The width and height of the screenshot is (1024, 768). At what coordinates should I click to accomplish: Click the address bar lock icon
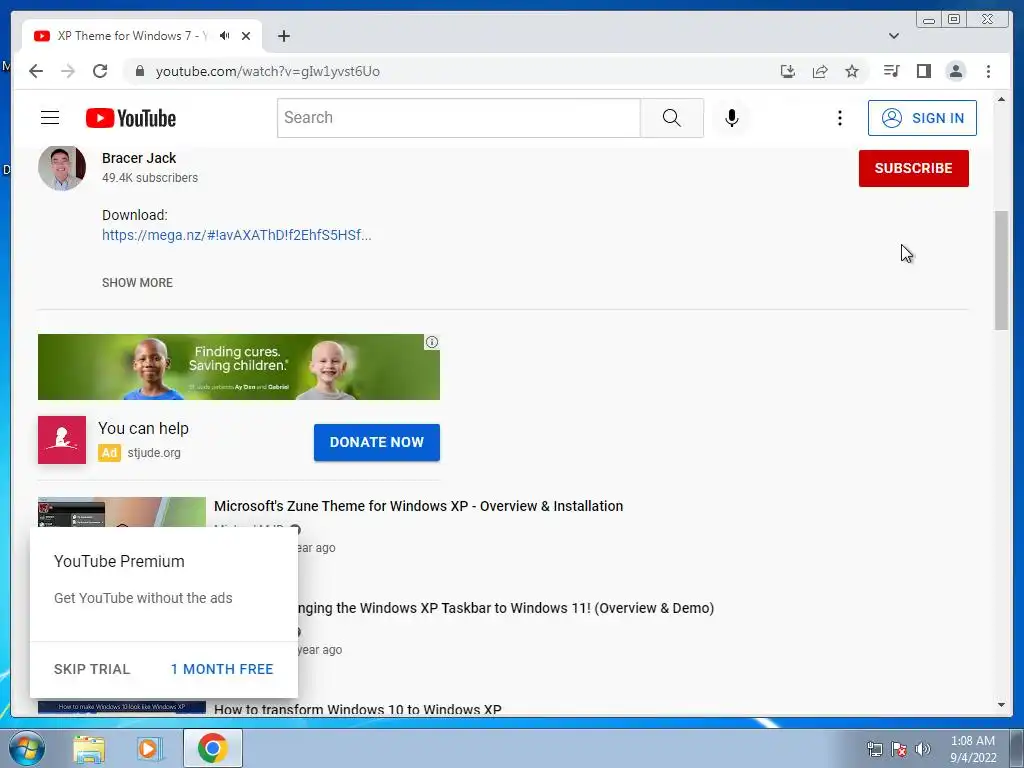[139, 71]
